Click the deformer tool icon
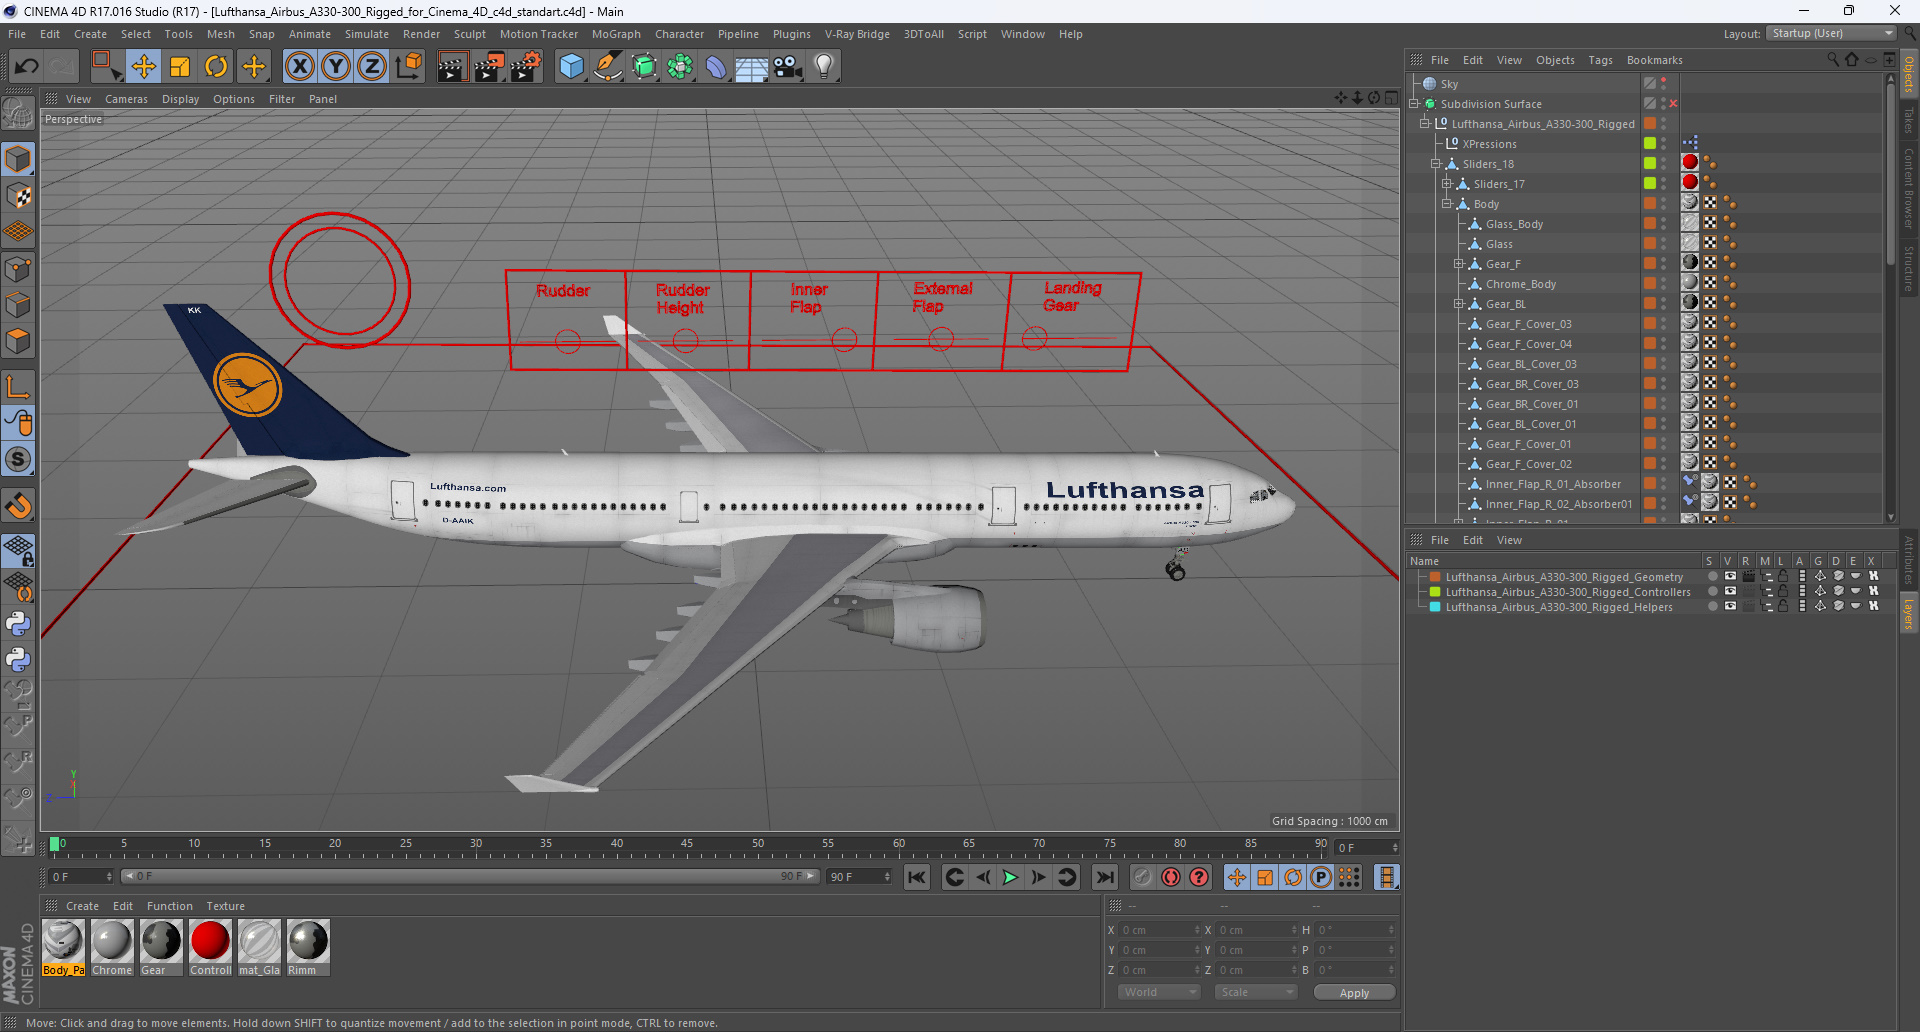1920x1032 pixels. [716, 67]
